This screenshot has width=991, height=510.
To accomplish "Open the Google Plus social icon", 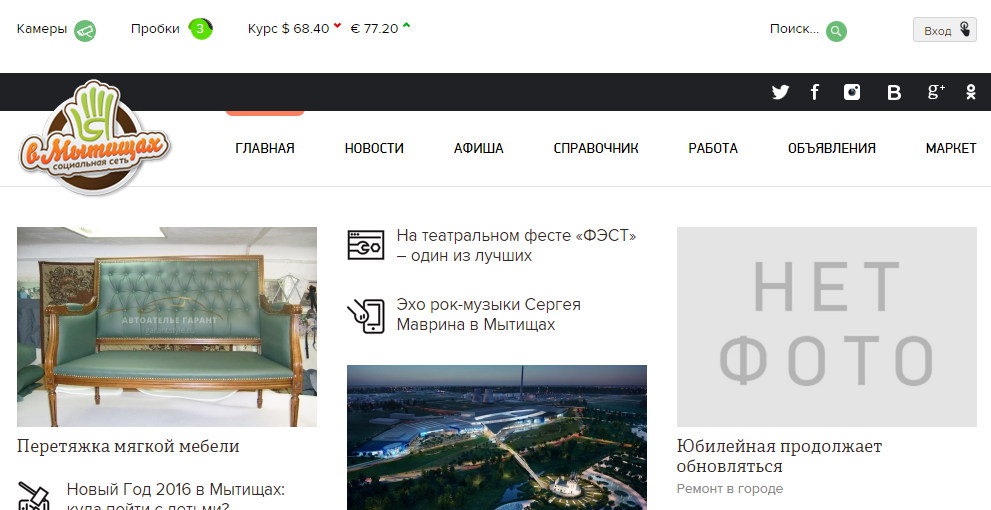I will pyautogui.click(x=936, y=92).
